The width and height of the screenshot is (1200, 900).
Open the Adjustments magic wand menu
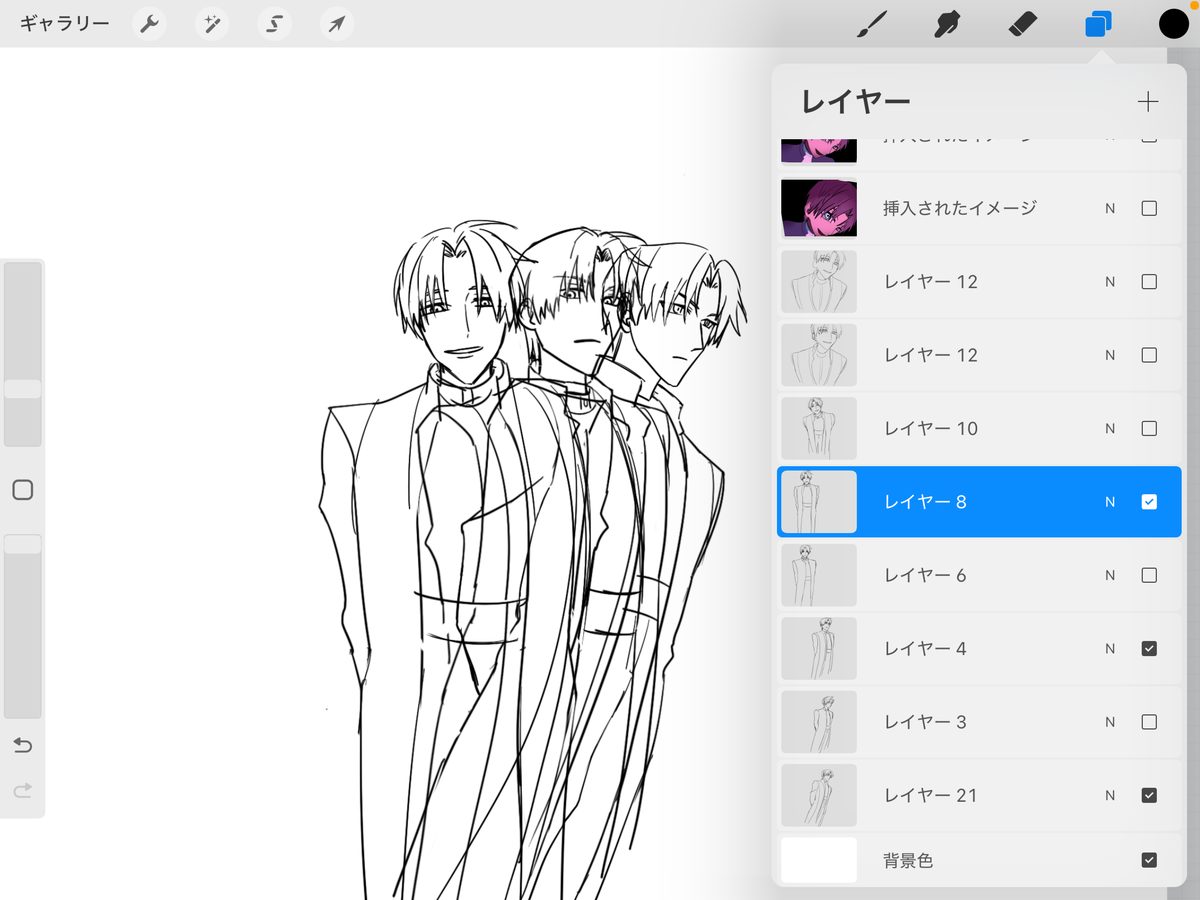[x=212, y=24]
